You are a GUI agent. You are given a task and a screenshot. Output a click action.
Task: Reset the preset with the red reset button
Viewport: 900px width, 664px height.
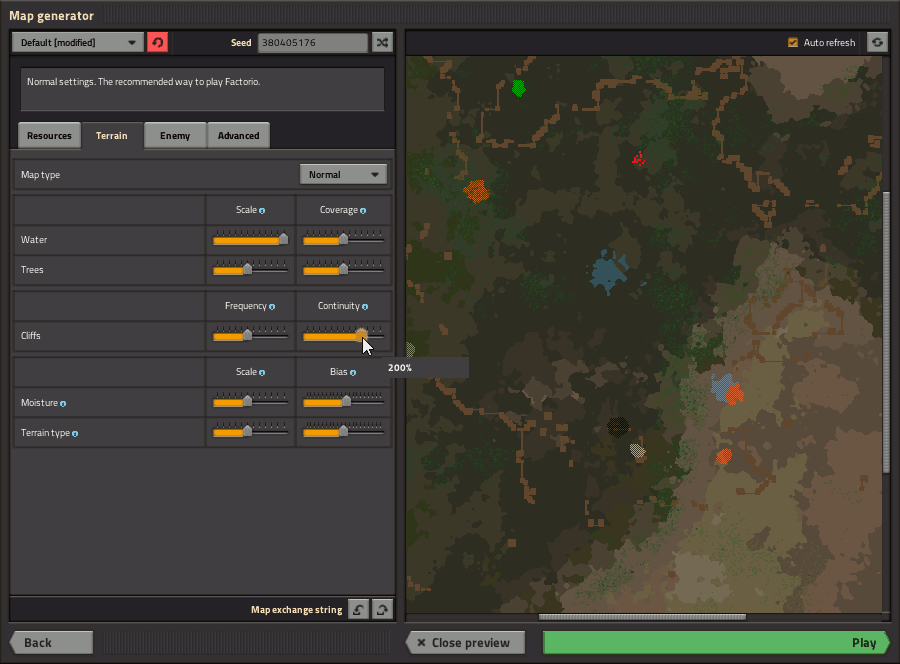[x=157, y=42]
